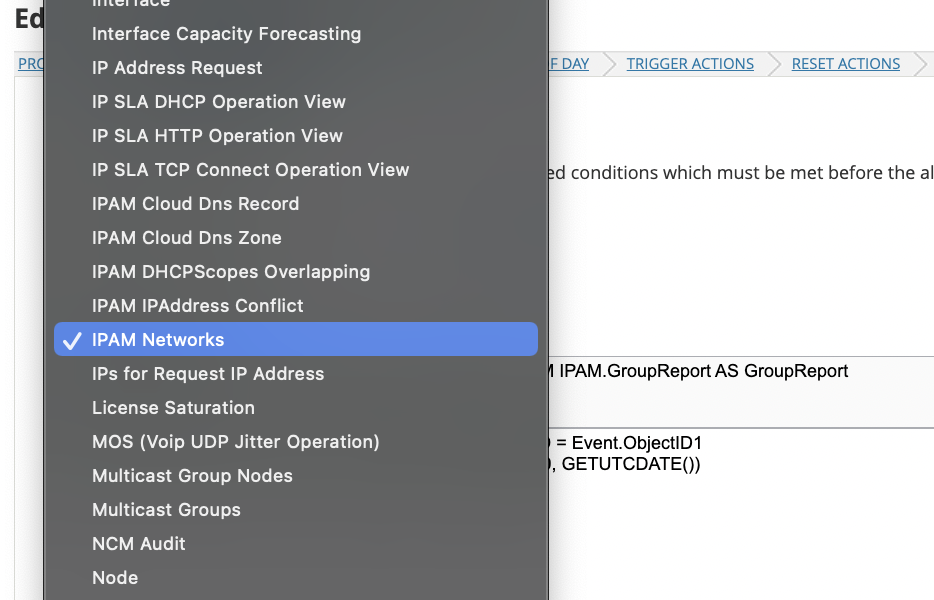
Task: Select Multicast Group Nodes
Action: coord(192,476)
